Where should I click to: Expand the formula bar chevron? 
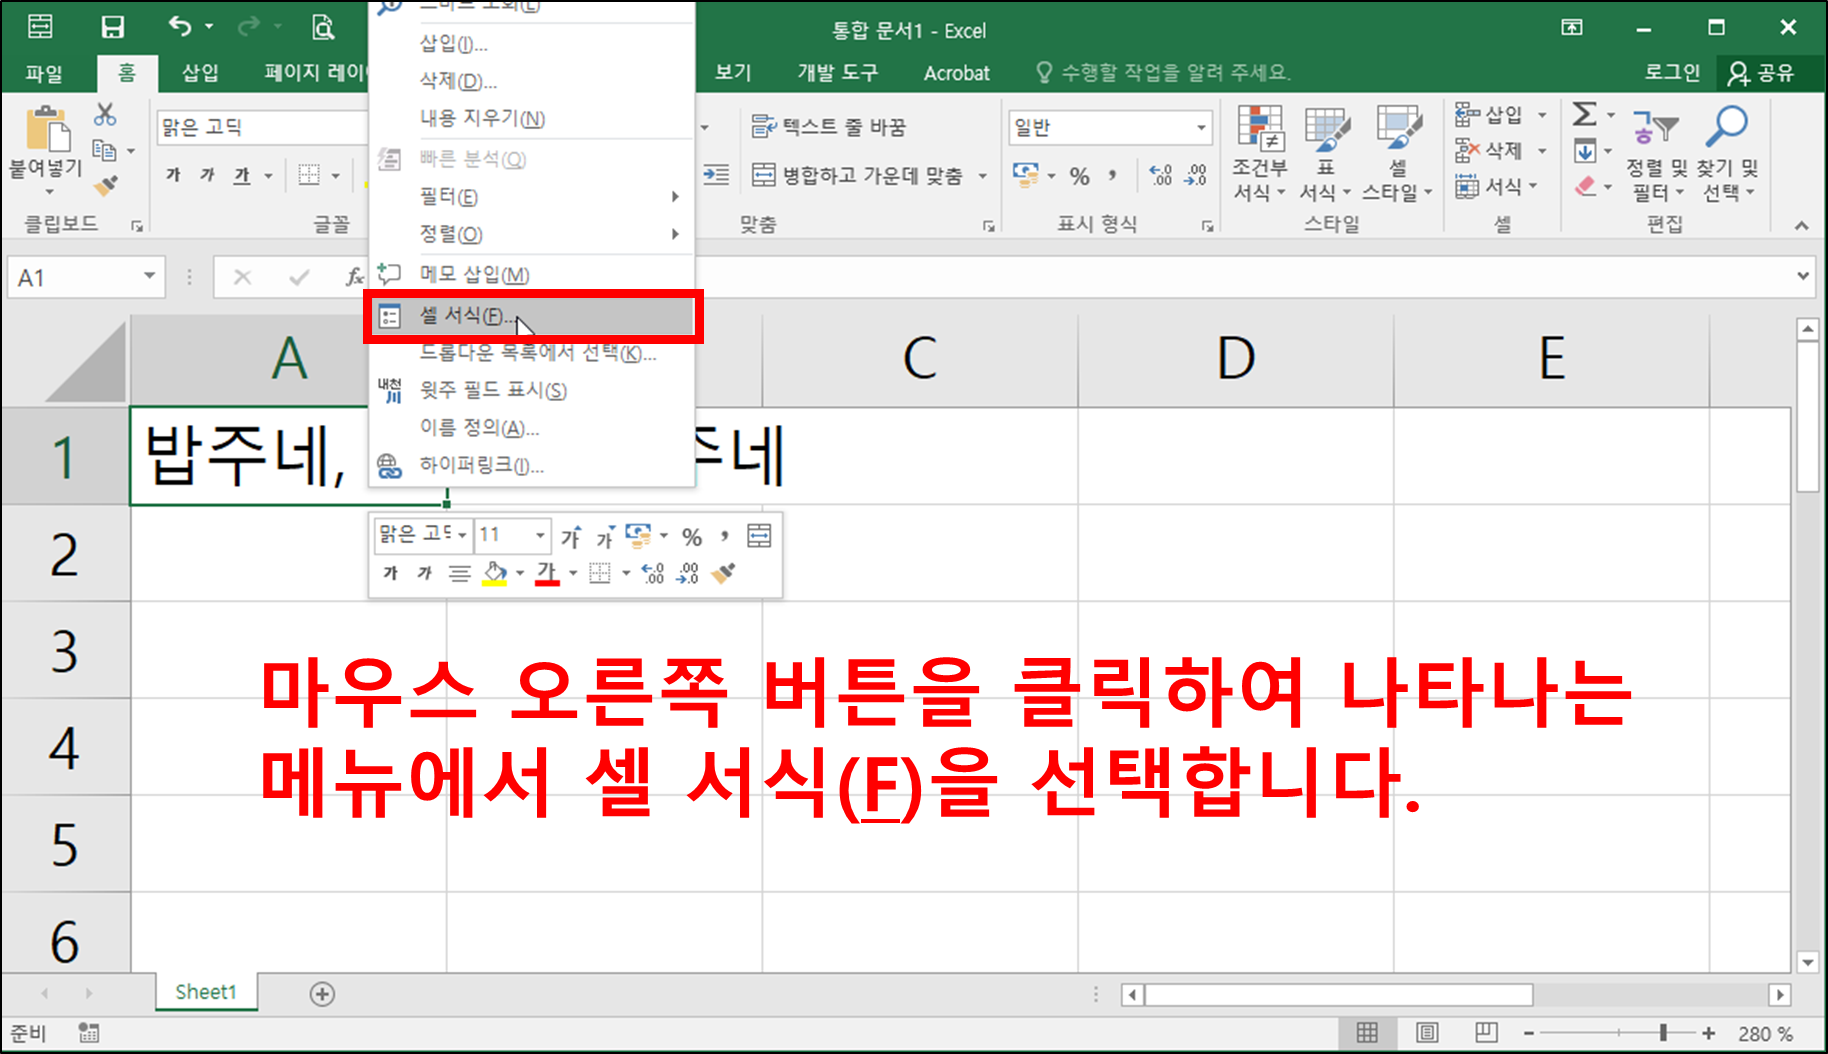[1803, 276]
